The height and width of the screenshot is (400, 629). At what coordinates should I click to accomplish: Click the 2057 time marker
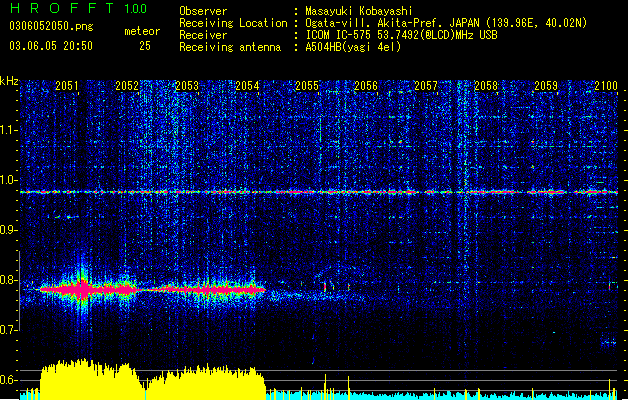point(426,85)
